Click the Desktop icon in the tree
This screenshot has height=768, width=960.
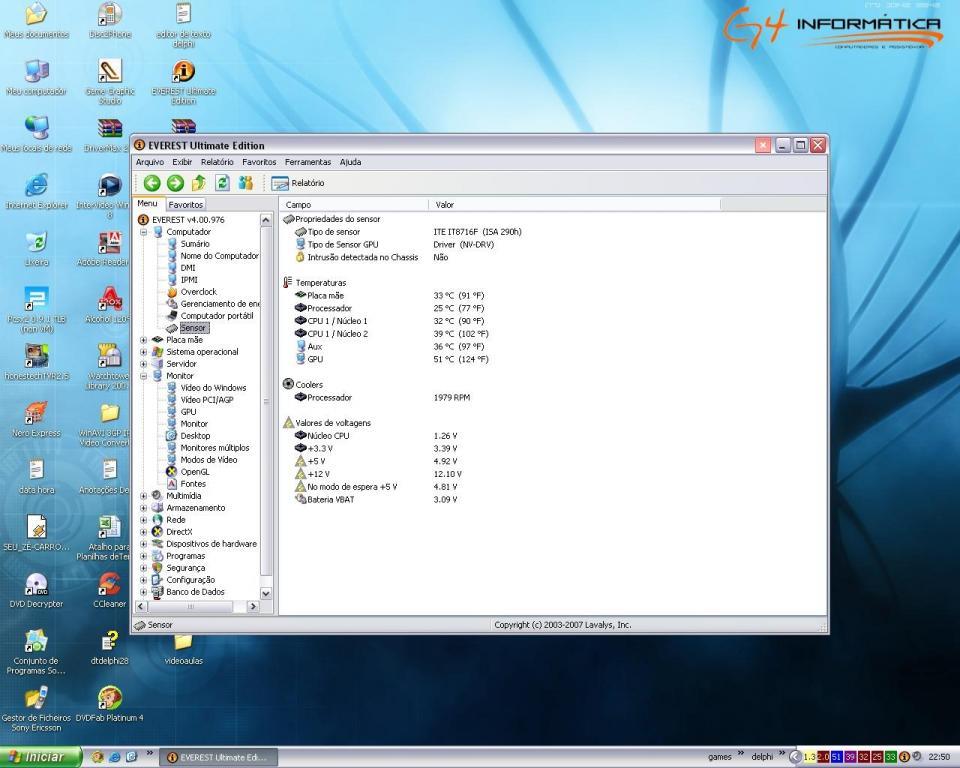pyautogui.click(x=172, y=436)
